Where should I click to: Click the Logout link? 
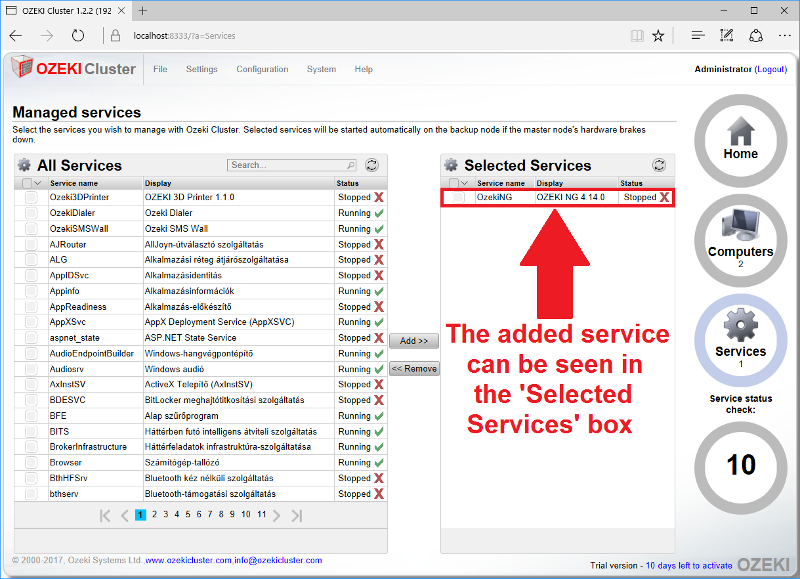pyautogui.click(x=771, y=69)
